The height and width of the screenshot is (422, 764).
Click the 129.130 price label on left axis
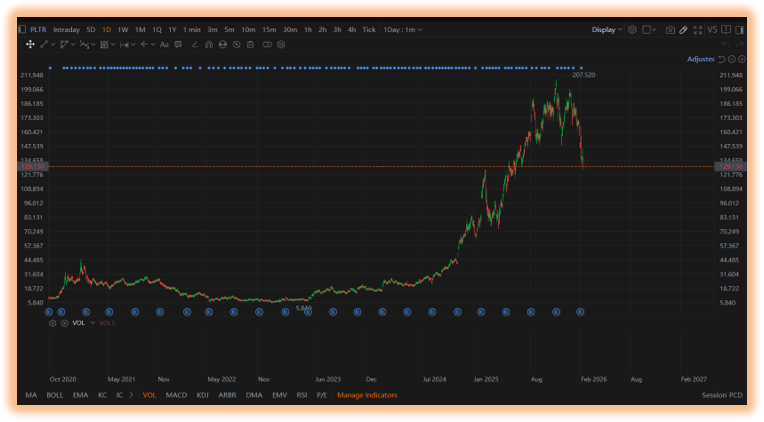tap(33, 167)
